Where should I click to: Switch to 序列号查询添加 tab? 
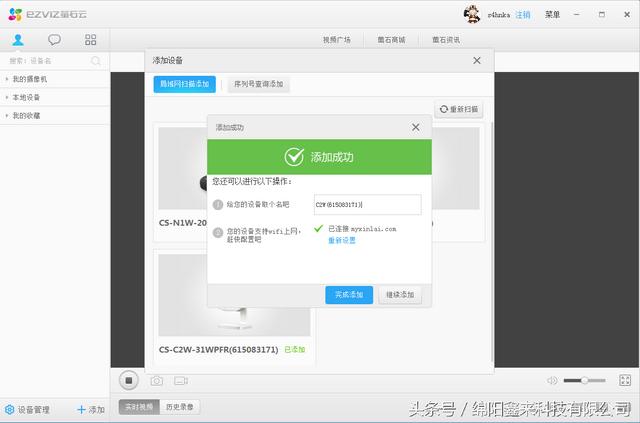click(x=259, y=85)
